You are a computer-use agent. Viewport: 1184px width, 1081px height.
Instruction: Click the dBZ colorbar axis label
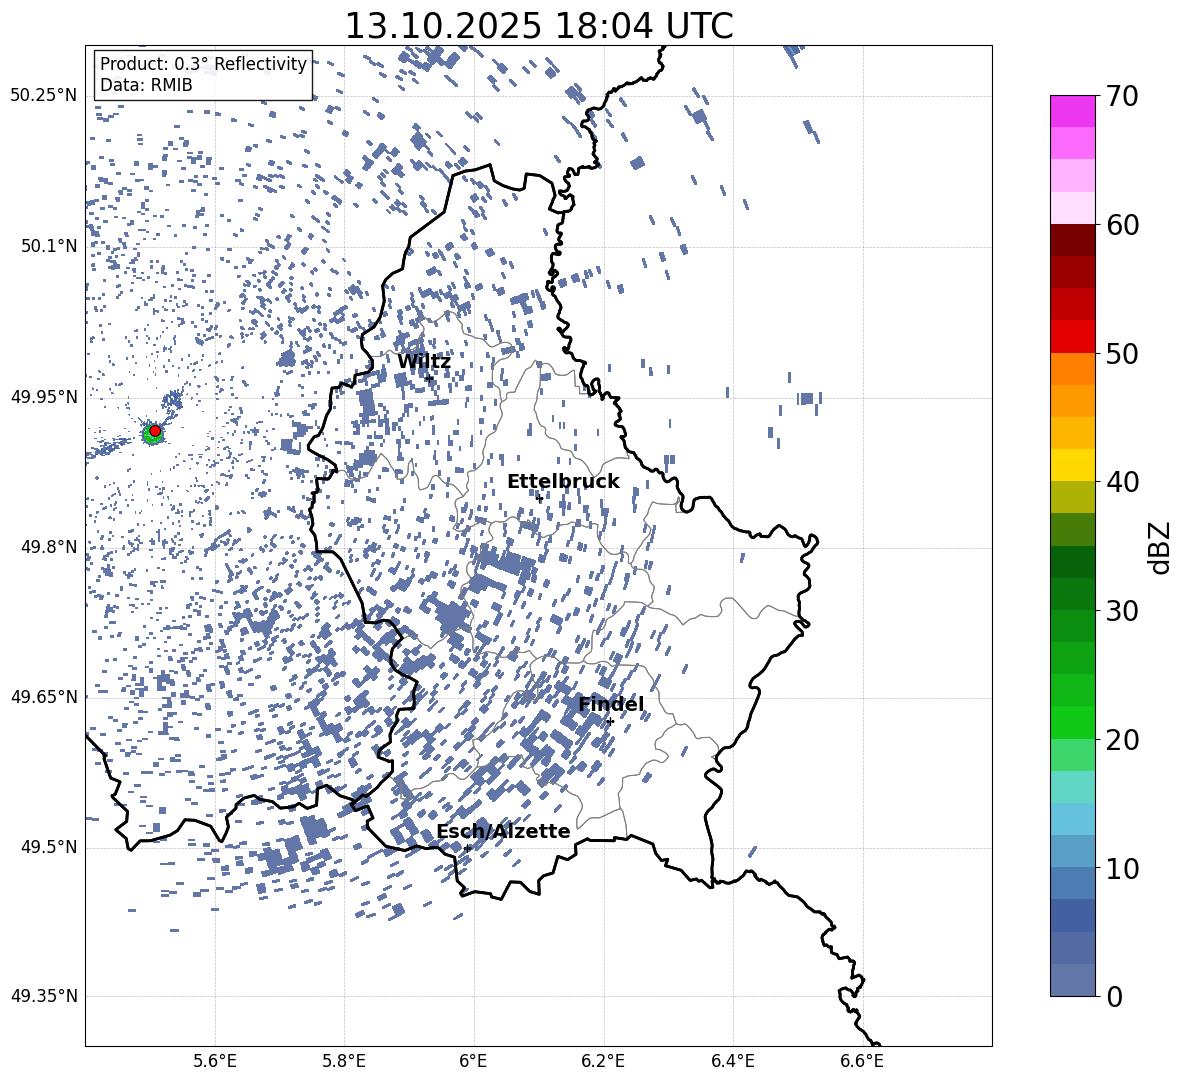coord(1159,548)
